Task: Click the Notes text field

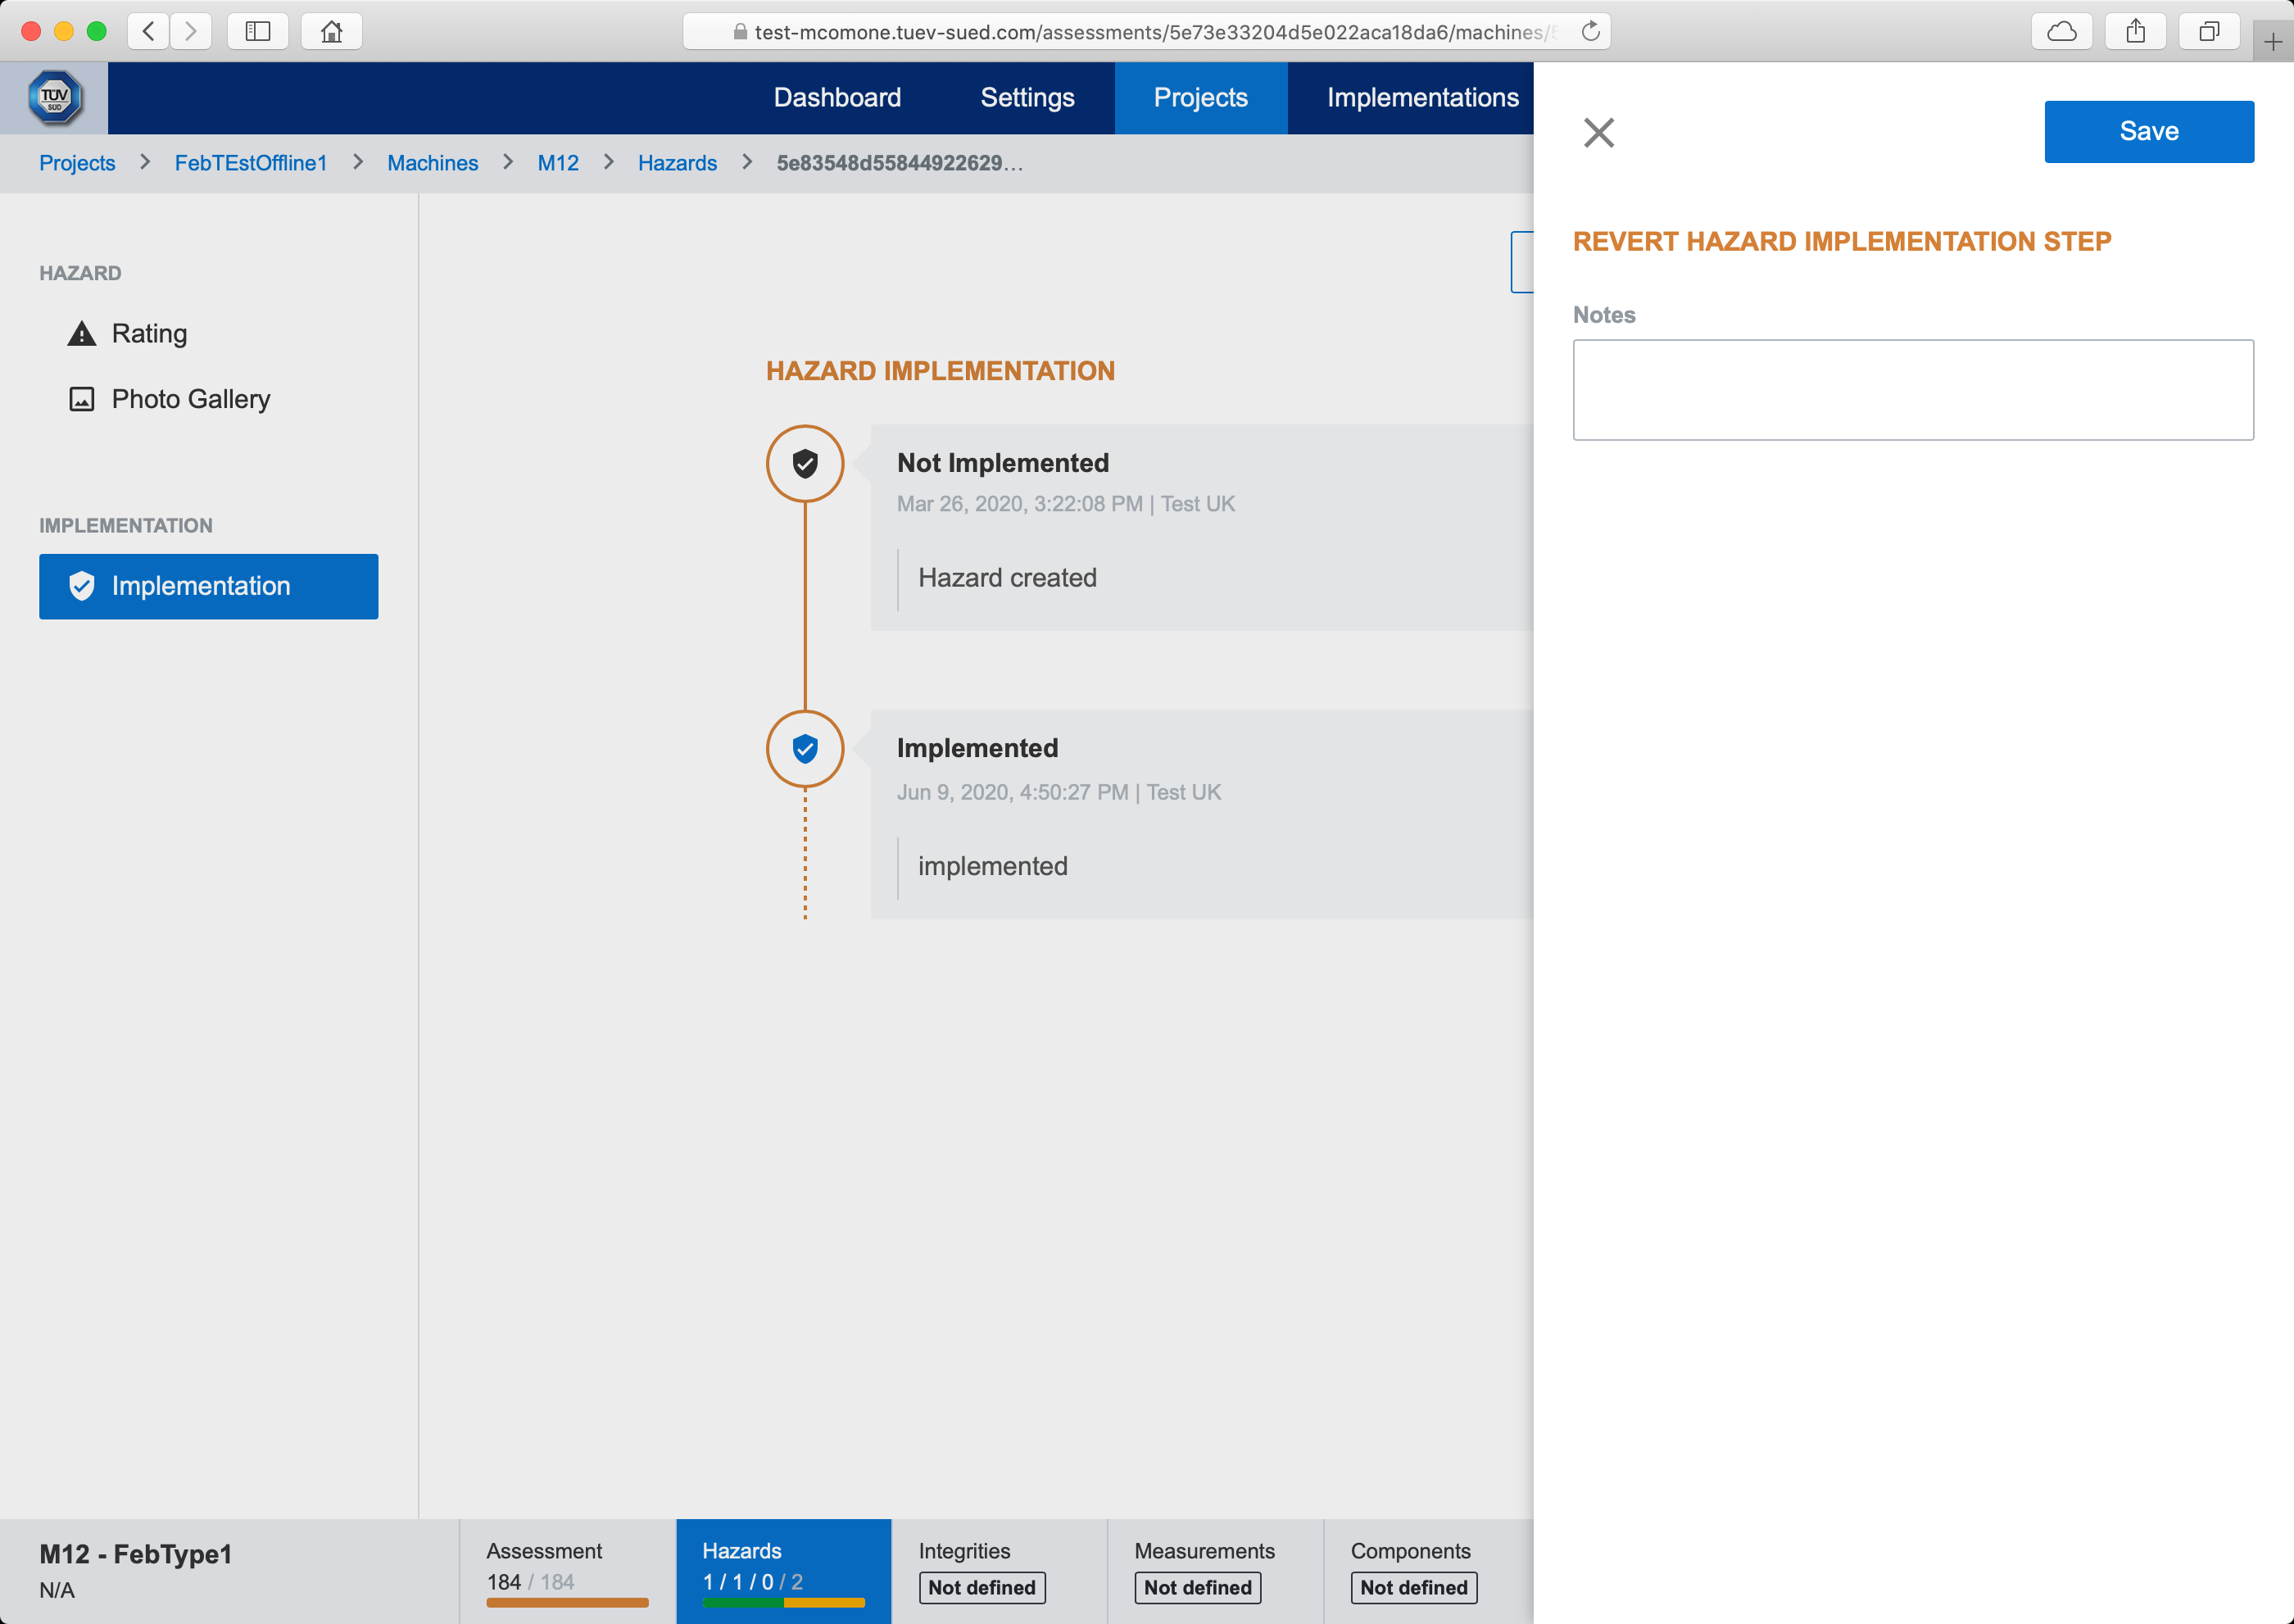Action: tap(1912, 390)
